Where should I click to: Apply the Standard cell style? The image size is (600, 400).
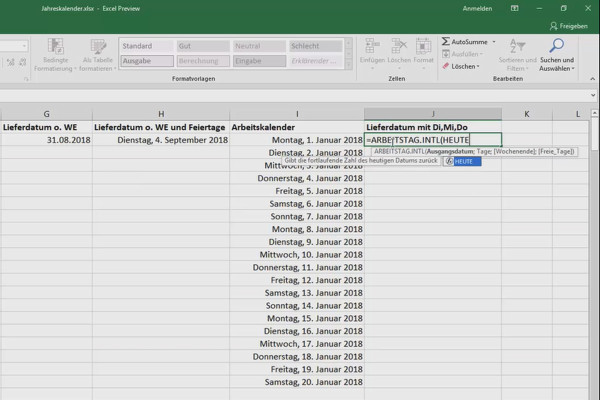tap(147, 46)
